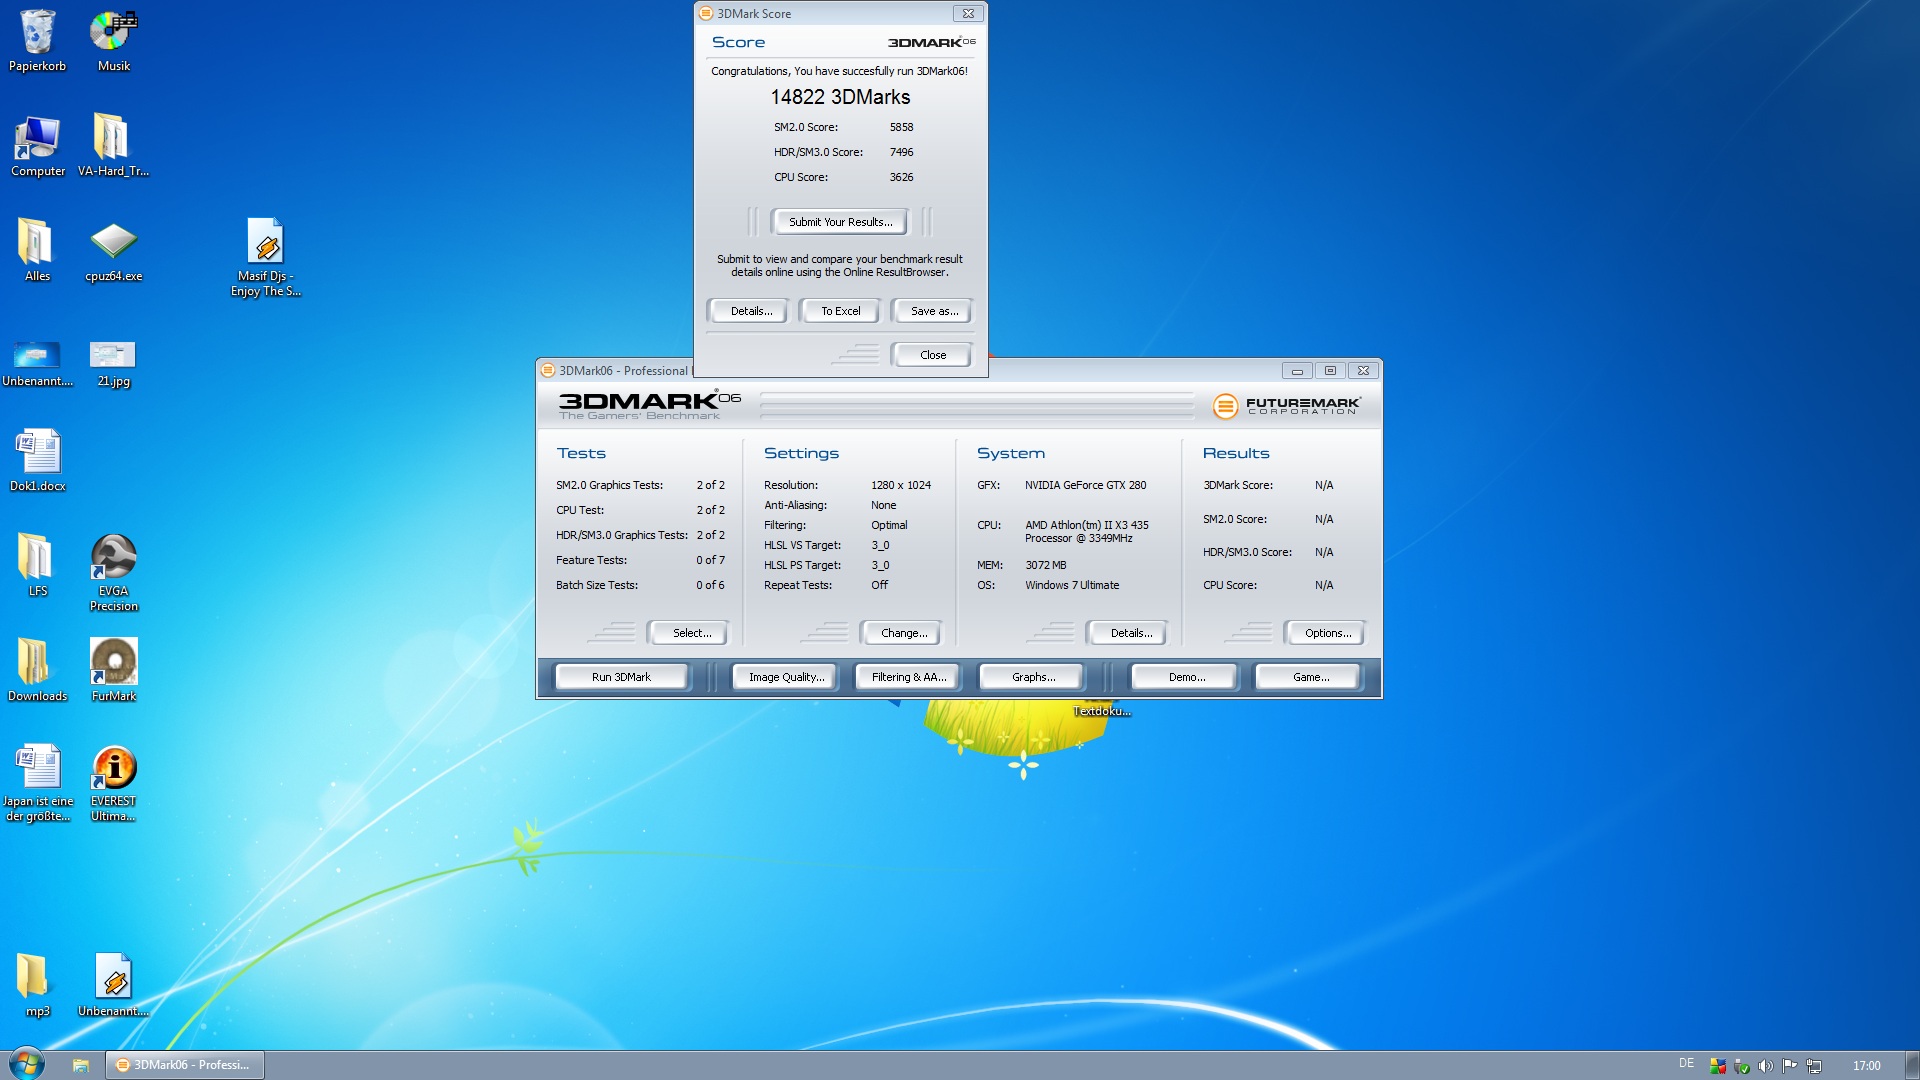Open the Filtering & AA tool
The height and width of the screenshot is (1080, 1920).
tap(908, 677)
